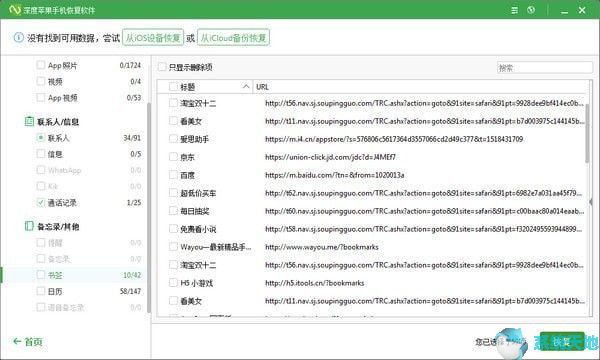Click the 0/1724 count beside App 照片
600x360 pixels.
130,65
